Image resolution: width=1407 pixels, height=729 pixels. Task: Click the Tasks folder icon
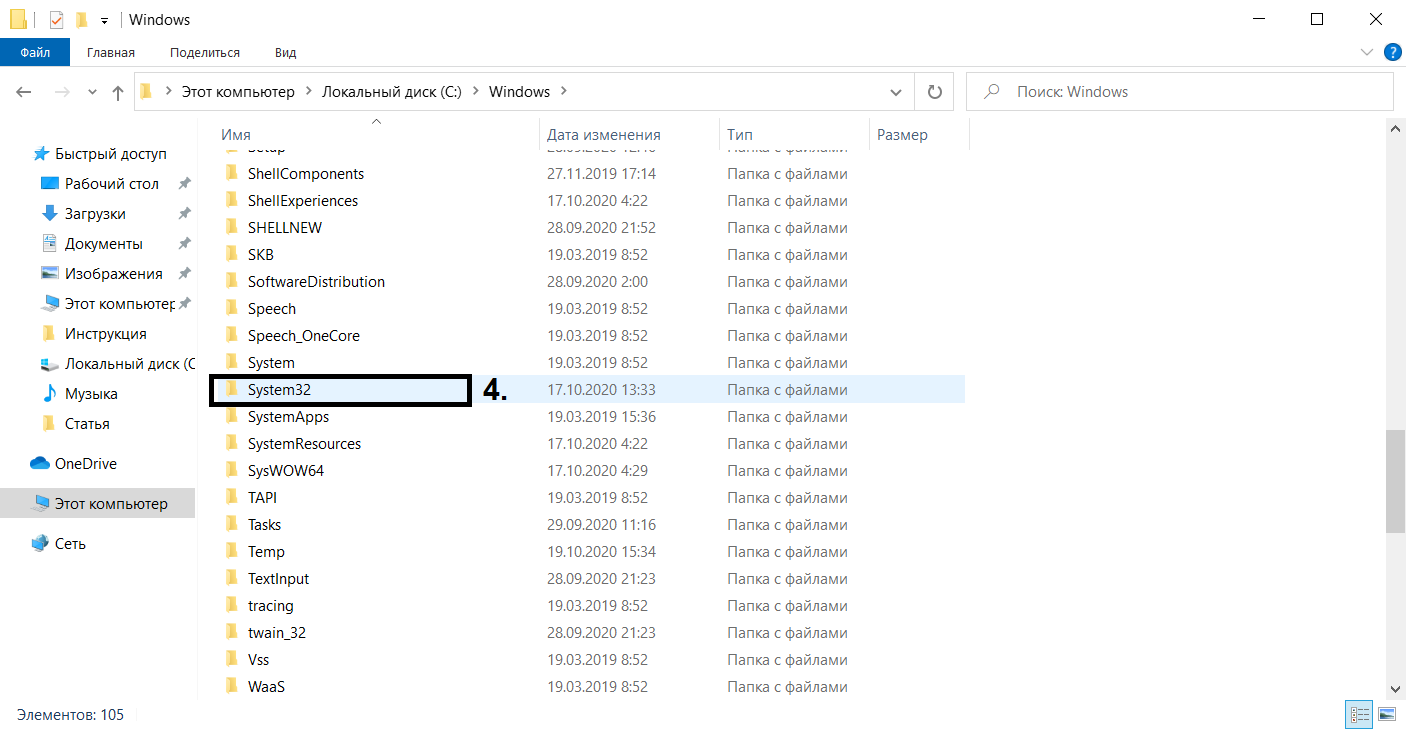click(231, 524)
